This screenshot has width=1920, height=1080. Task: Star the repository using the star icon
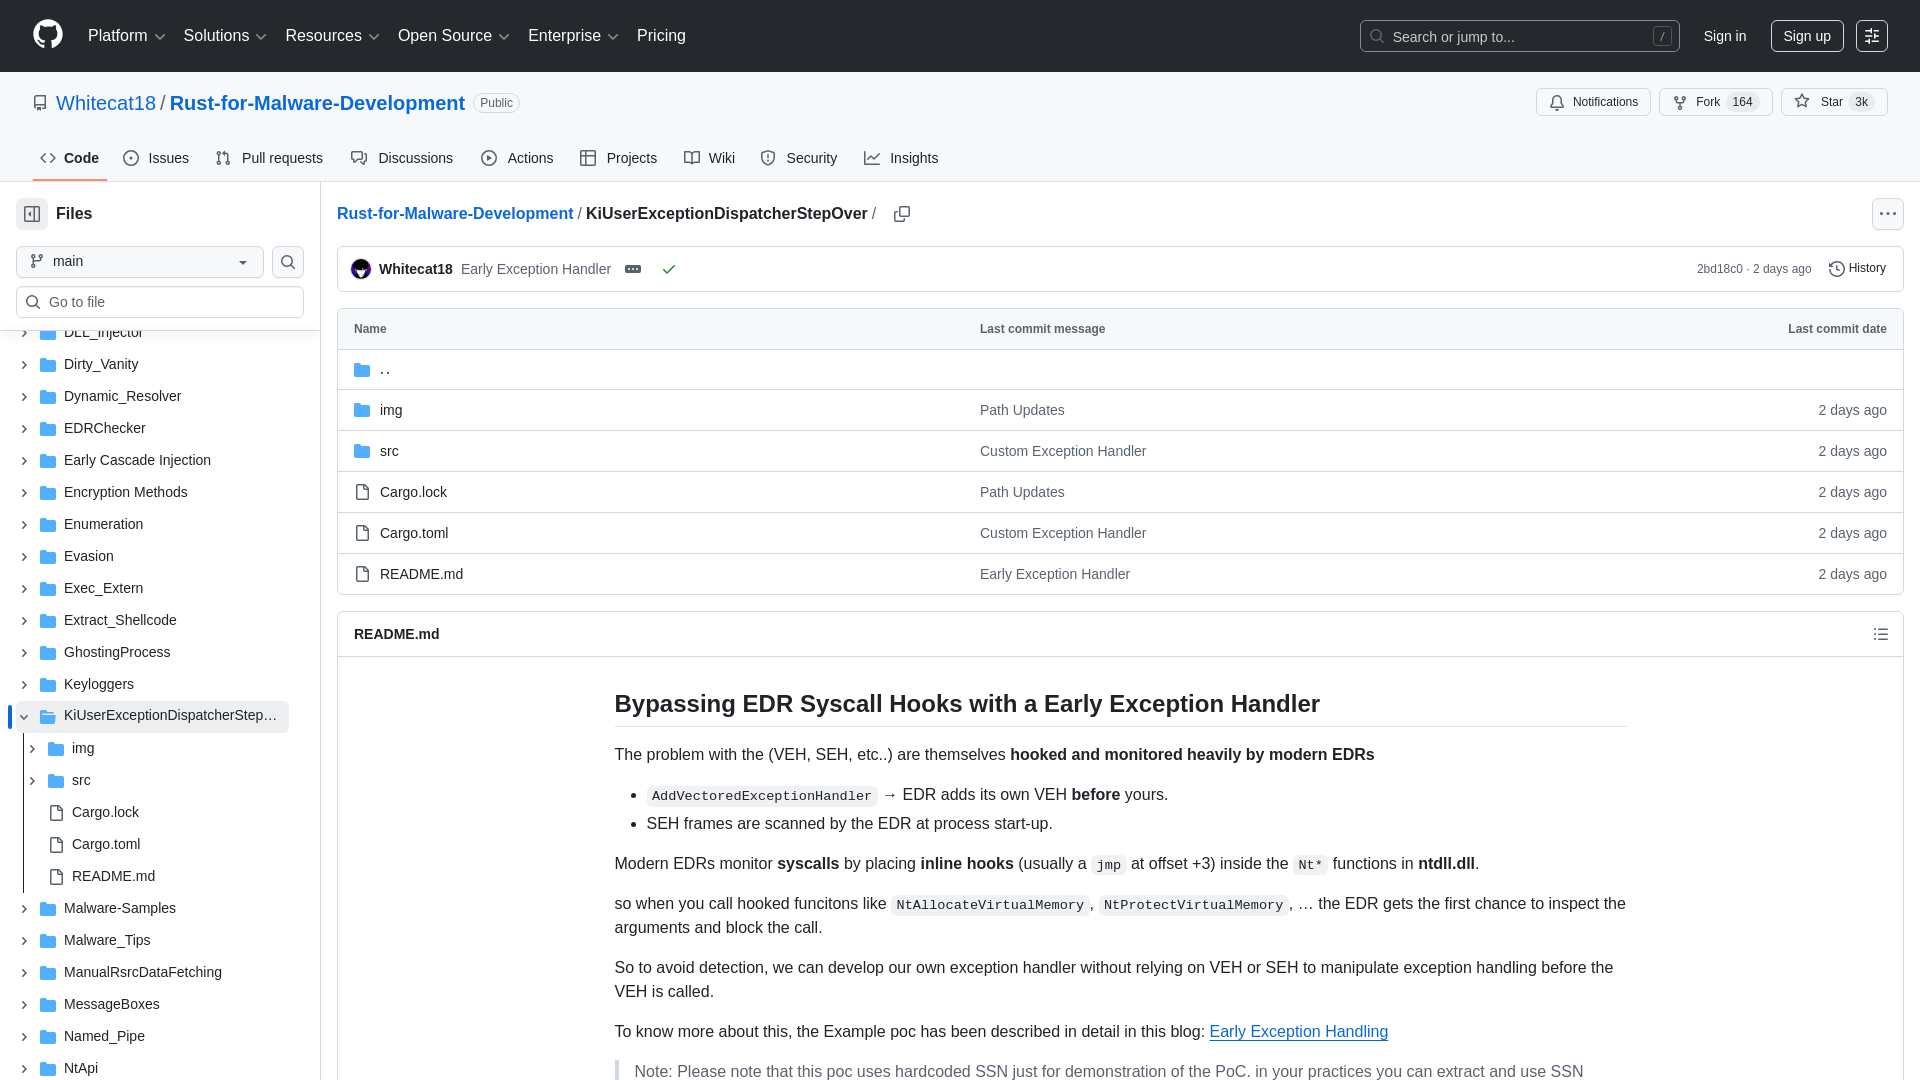tap(1802, 102)
